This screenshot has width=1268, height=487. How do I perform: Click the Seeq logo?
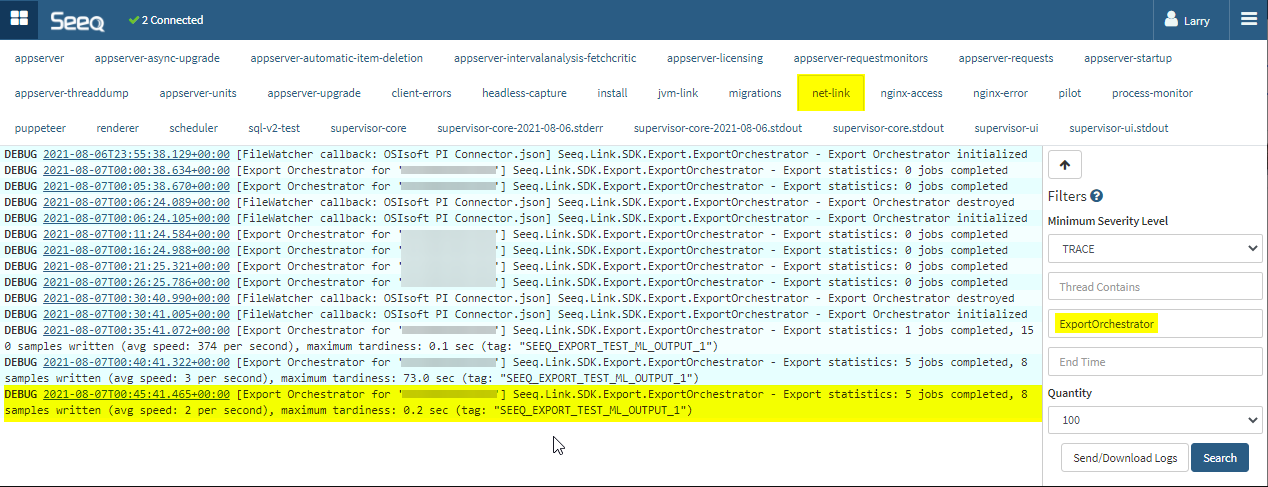coord(78,20)
